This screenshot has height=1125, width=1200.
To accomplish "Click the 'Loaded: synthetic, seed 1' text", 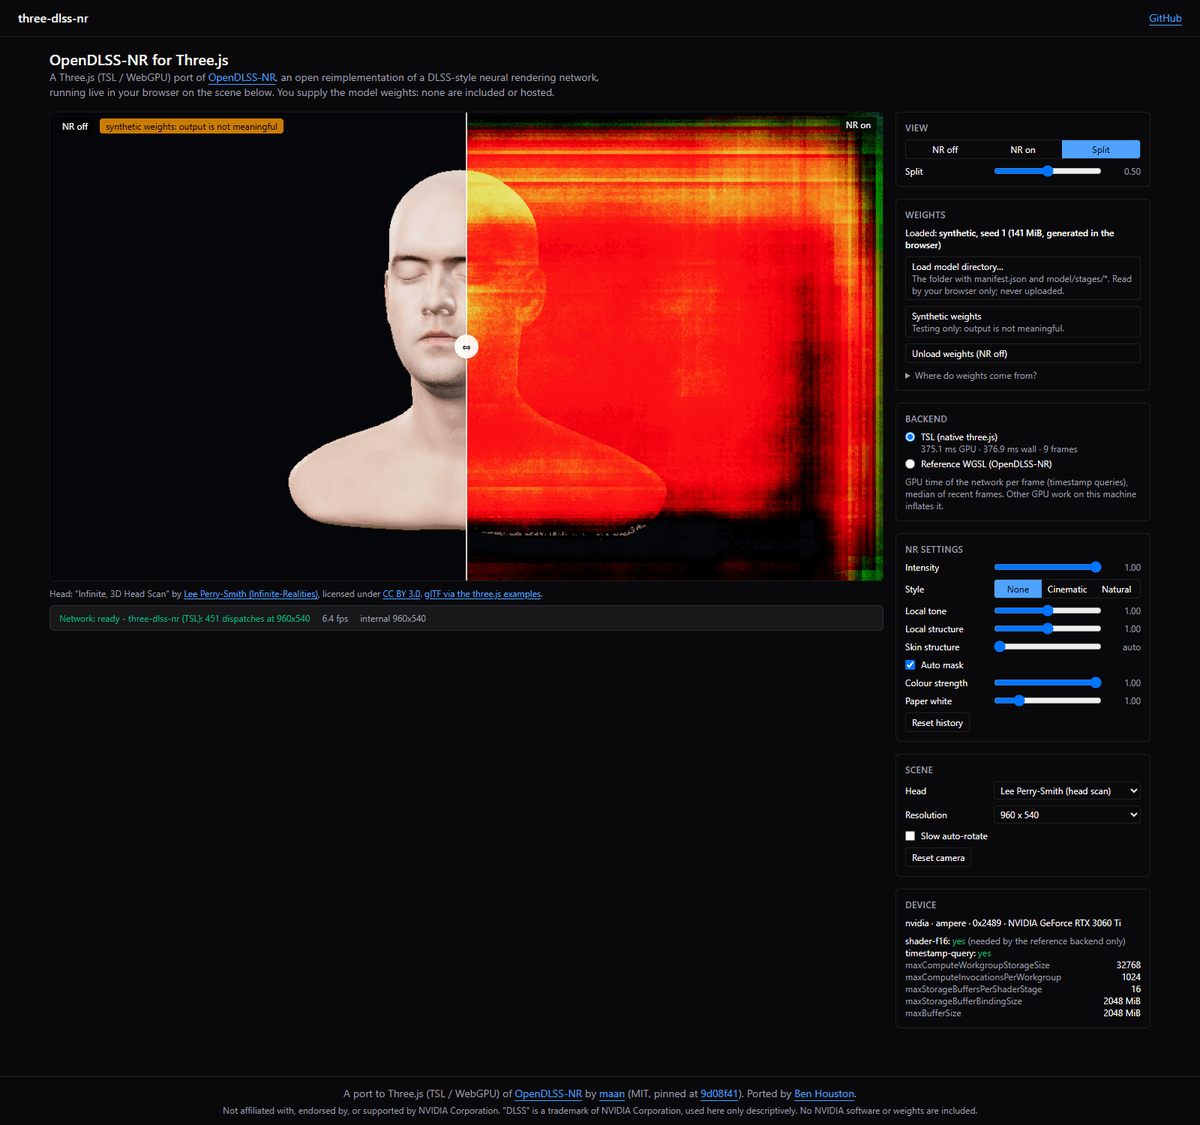I will [x=1009, y=239].
